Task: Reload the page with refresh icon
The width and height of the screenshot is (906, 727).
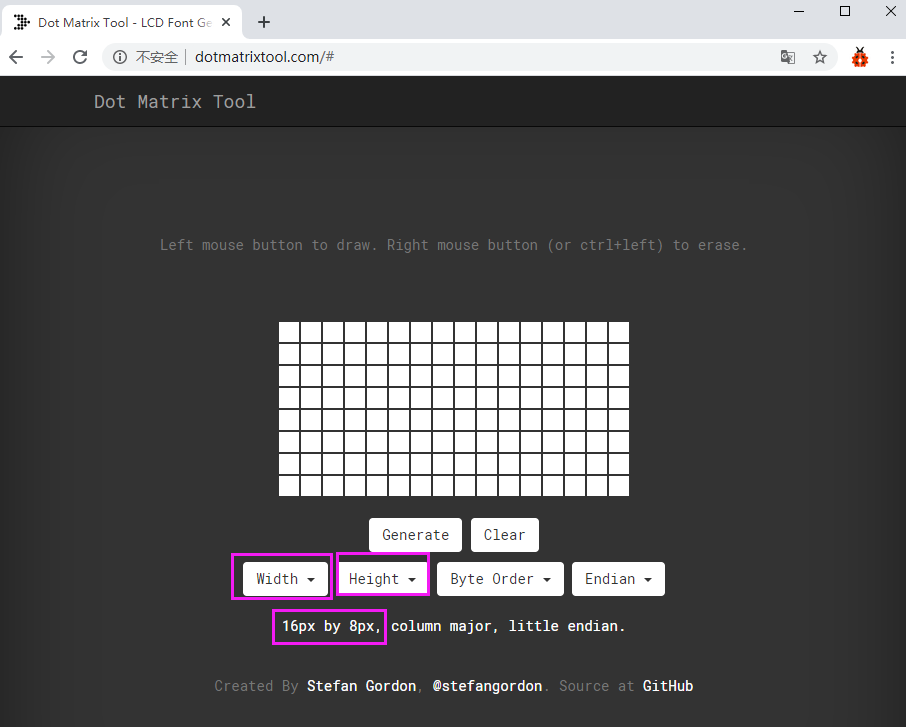Action: [80, 57]
